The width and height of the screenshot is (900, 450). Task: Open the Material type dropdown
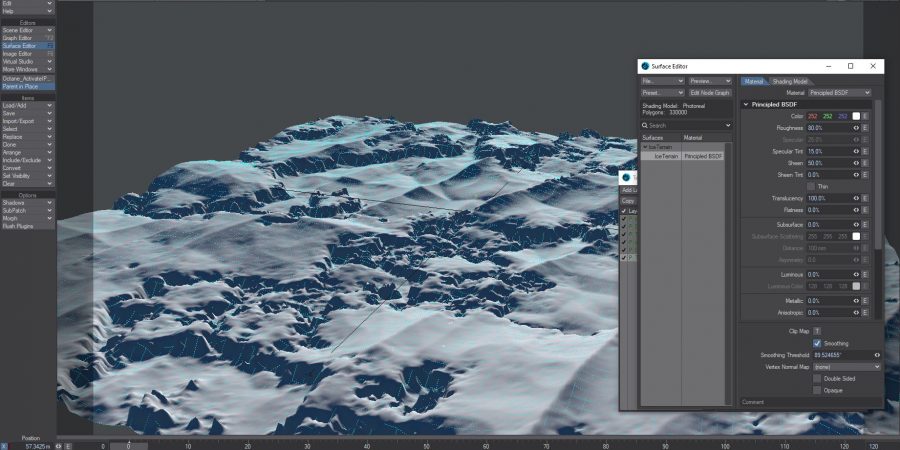[839, 93]
